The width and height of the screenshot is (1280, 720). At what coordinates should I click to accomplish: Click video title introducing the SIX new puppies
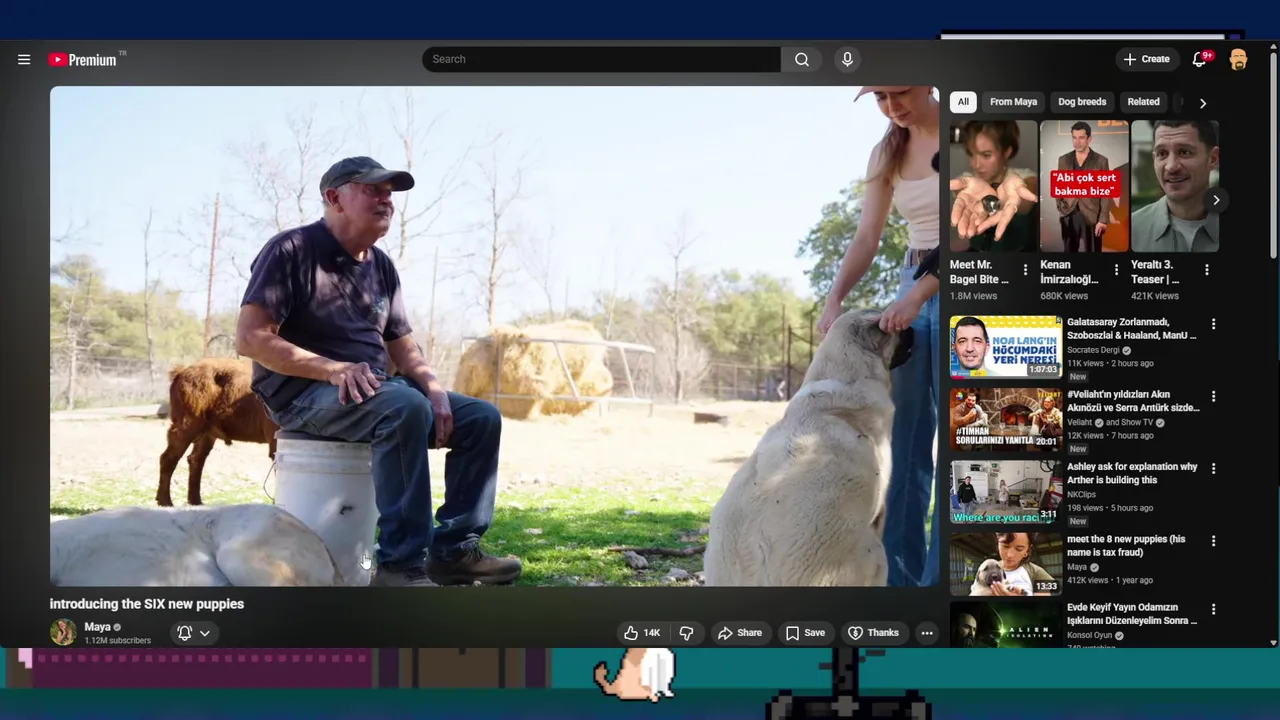tap(147, 604)
